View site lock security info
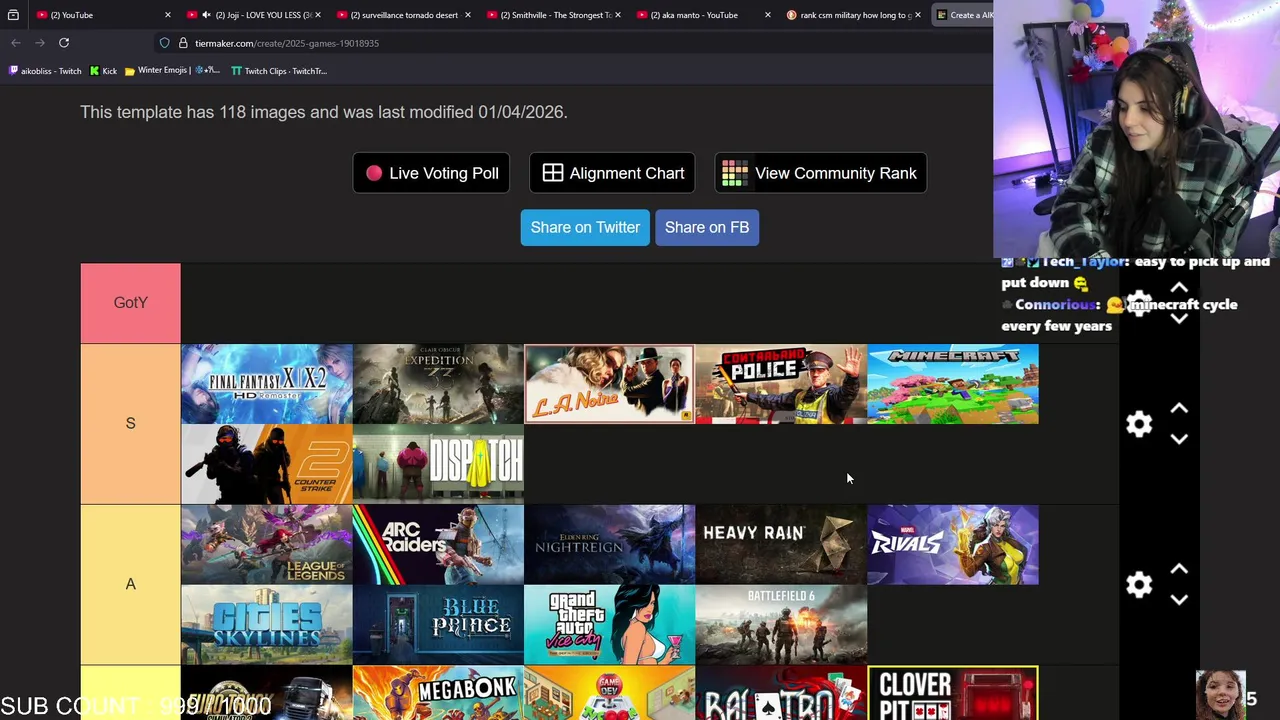This screenshot has height=720, width=1280. [183, 43]
